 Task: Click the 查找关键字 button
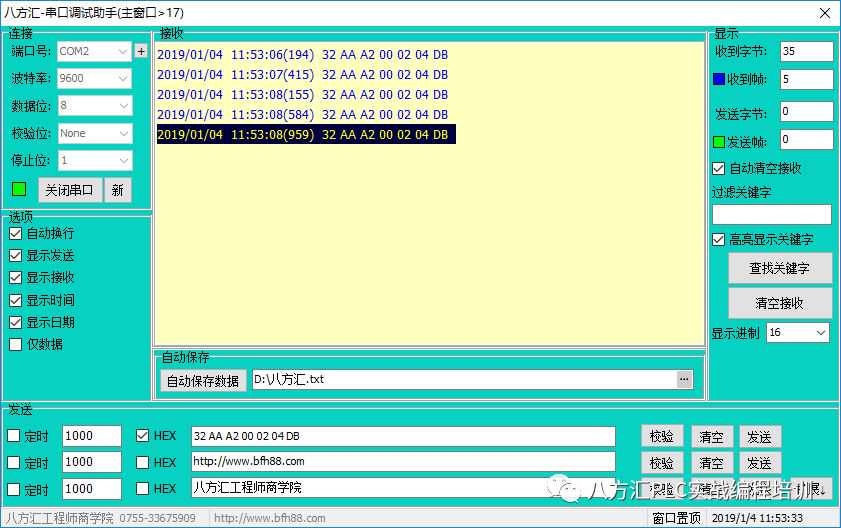pos(777,268)
